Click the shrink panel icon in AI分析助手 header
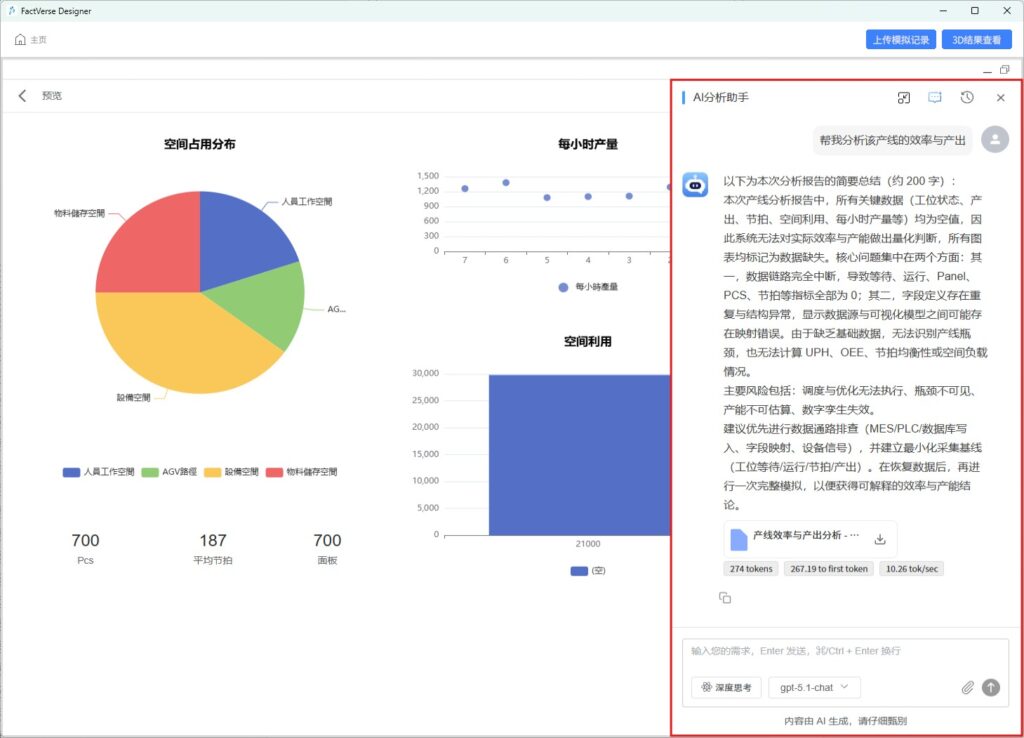 click(x=903, y=98)
